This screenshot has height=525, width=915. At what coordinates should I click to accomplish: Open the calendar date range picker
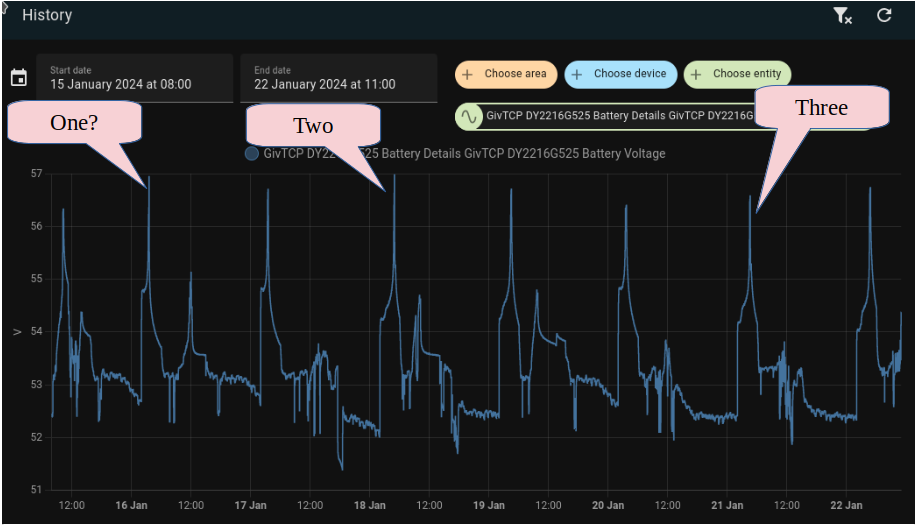click(x=19, y=77)
